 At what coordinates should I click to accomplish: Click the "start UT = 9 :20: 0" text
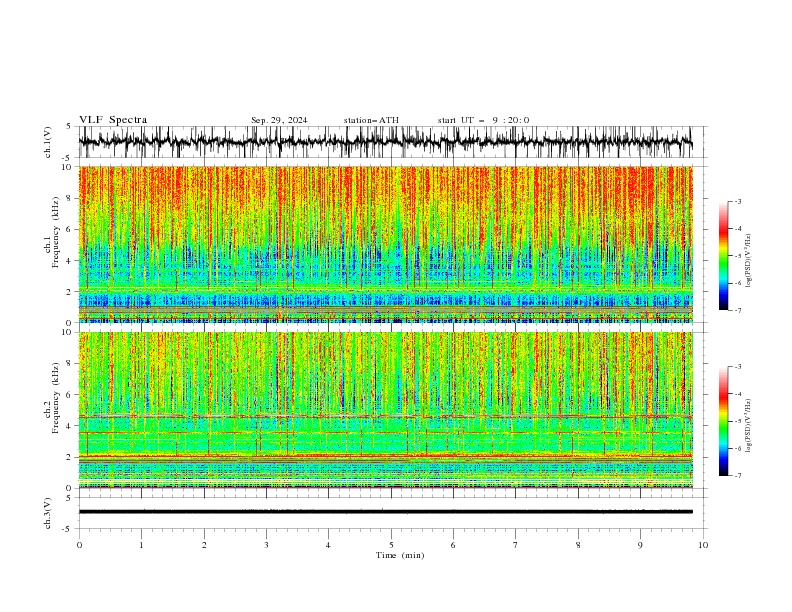tap(483, 120)
